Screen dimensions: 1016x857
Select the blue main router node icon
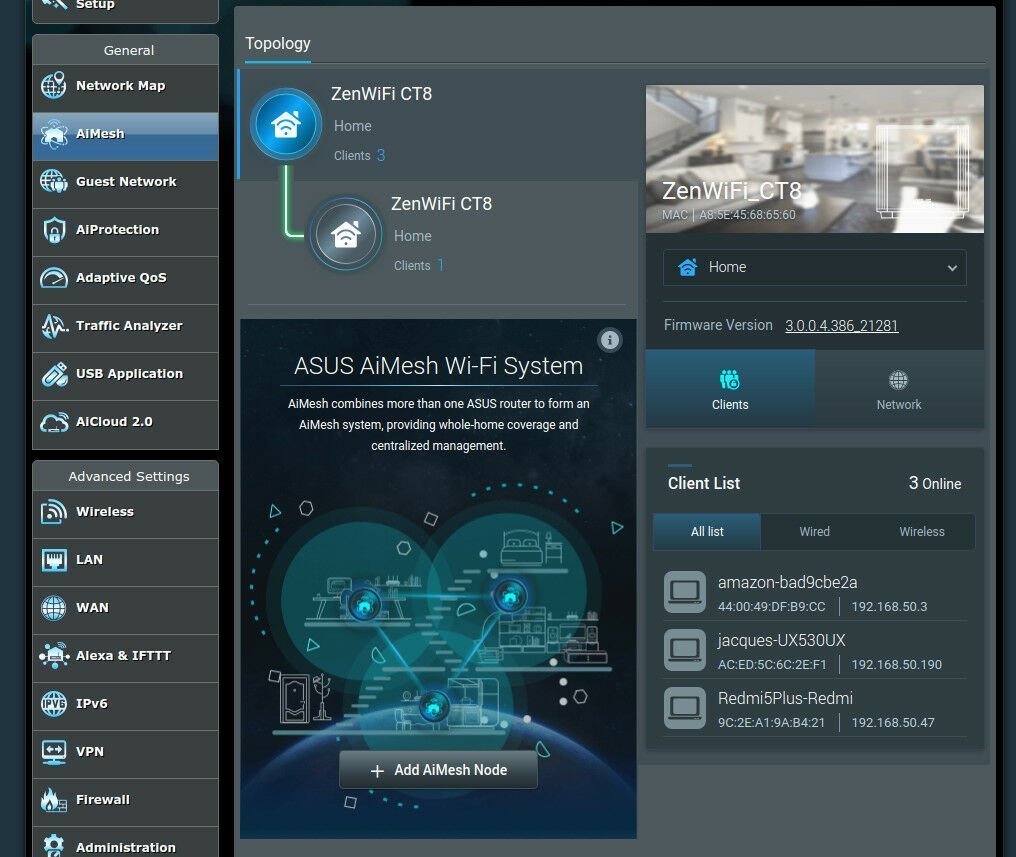(286, 124)
